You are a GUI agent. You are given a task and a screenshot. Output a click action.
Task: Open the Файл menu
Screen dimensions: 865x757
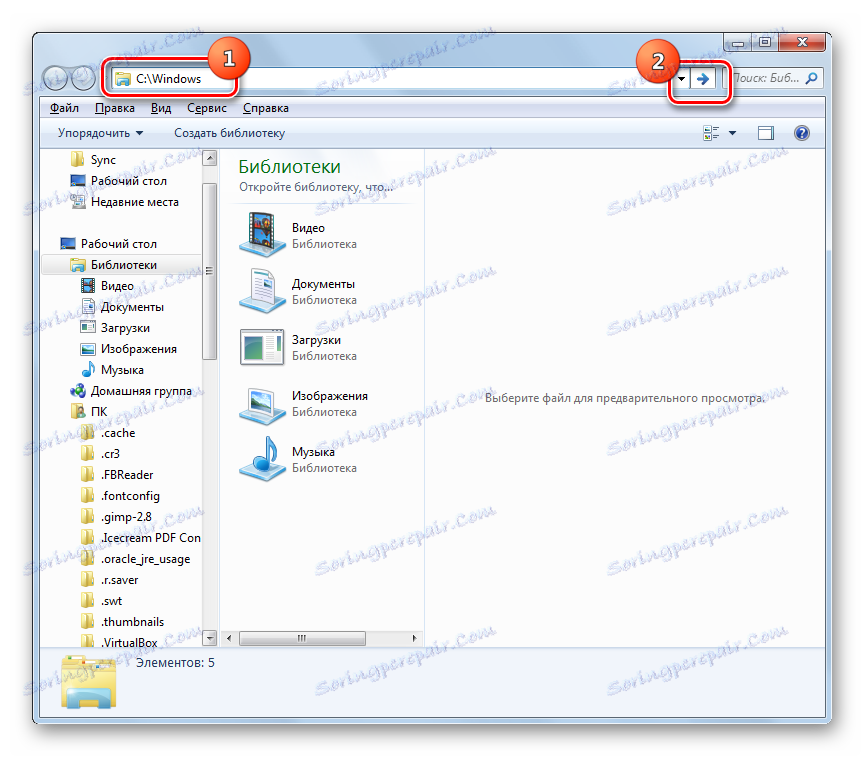pos(65,108)
